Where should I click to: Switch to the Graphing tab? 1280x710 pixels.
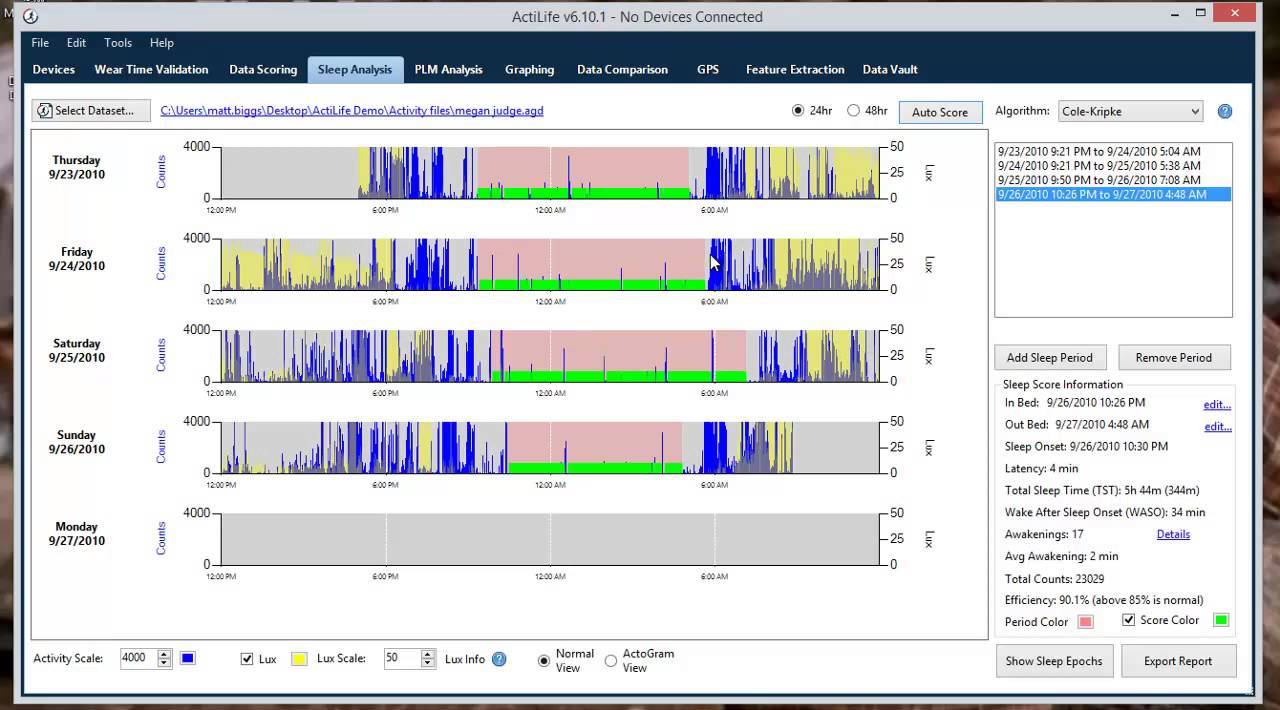pyautogui.click(x=529, y=69)
